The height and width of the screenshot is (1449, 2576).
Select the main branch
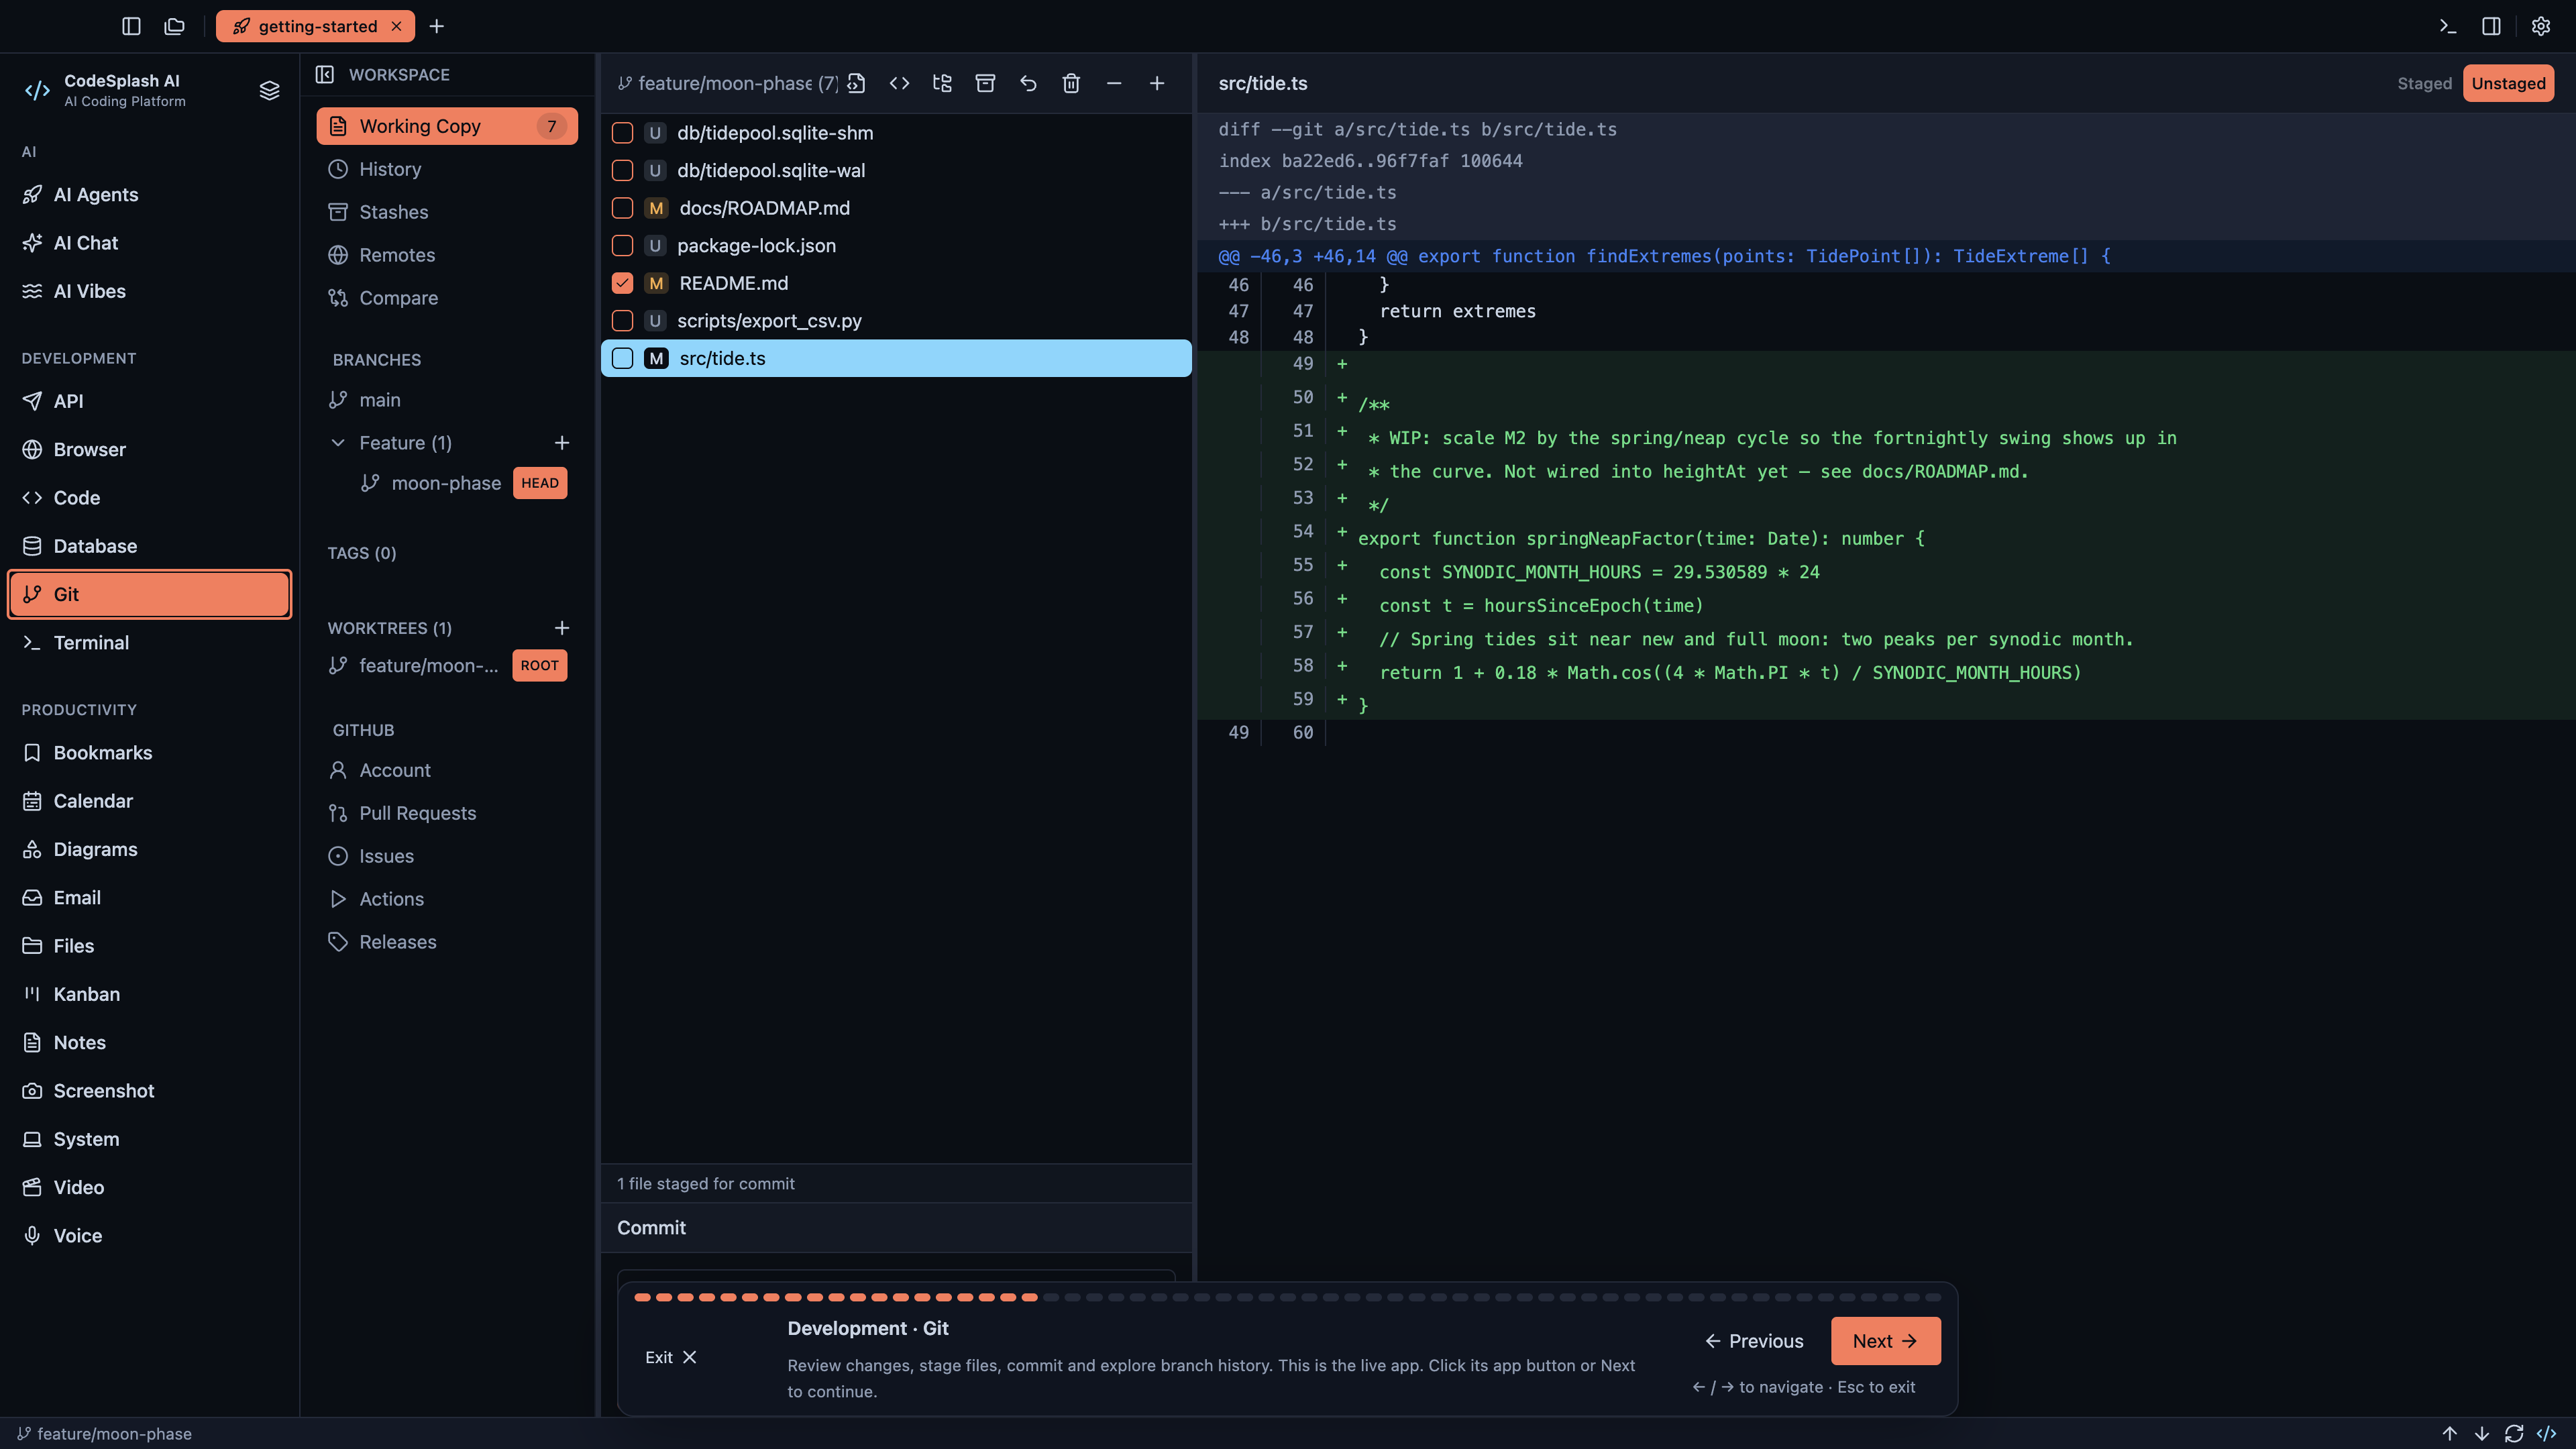coord(447,400)
